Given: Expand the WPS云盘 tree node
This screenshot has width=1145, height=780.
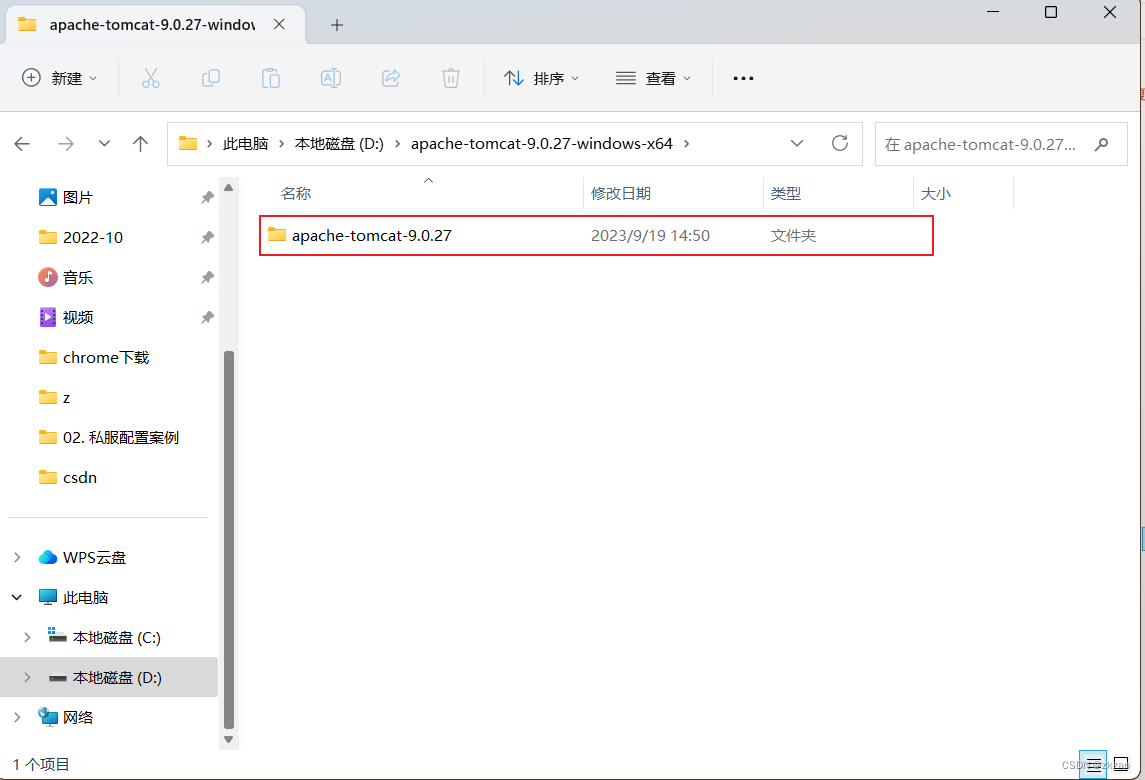Looking at the screenshot, I should click(x=17, y=557).
